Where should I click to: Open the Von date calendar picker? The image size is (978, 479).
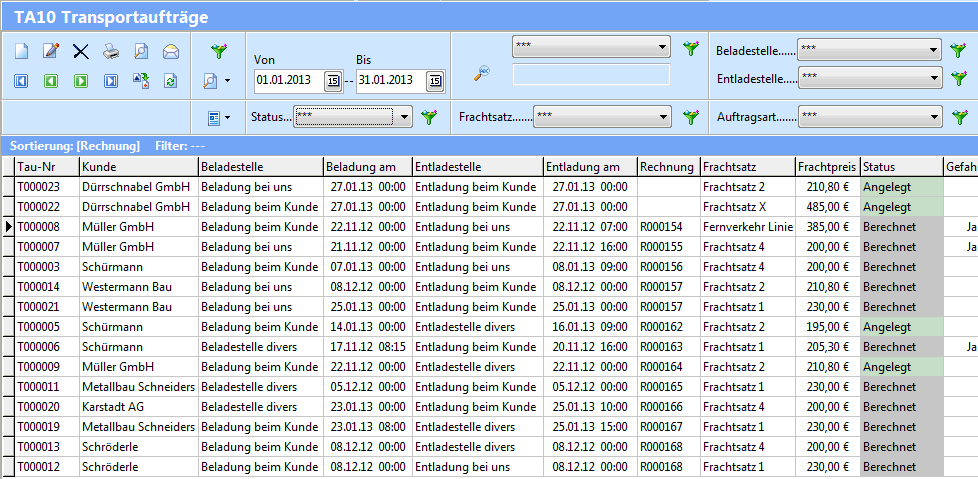334,81
